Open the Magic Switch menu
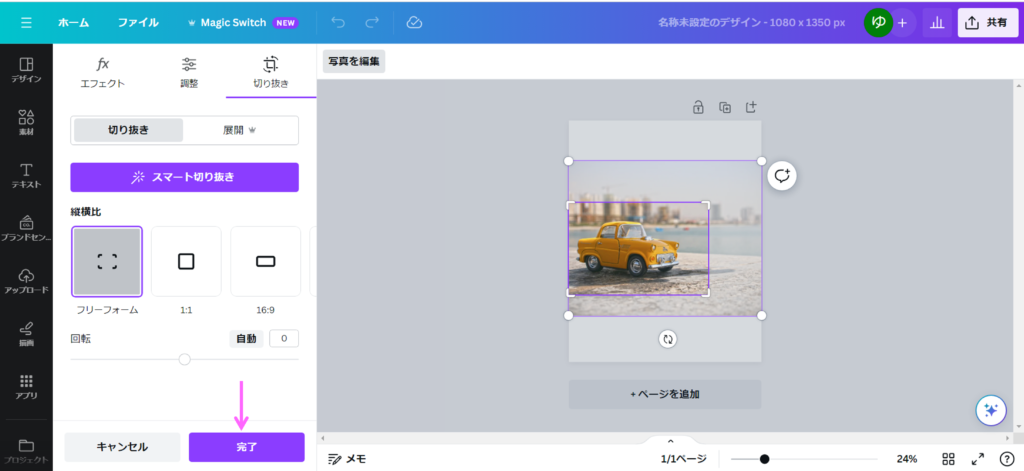Image resolution: width=1024 pixels, height=471 pixels. [x=242, y=22]
